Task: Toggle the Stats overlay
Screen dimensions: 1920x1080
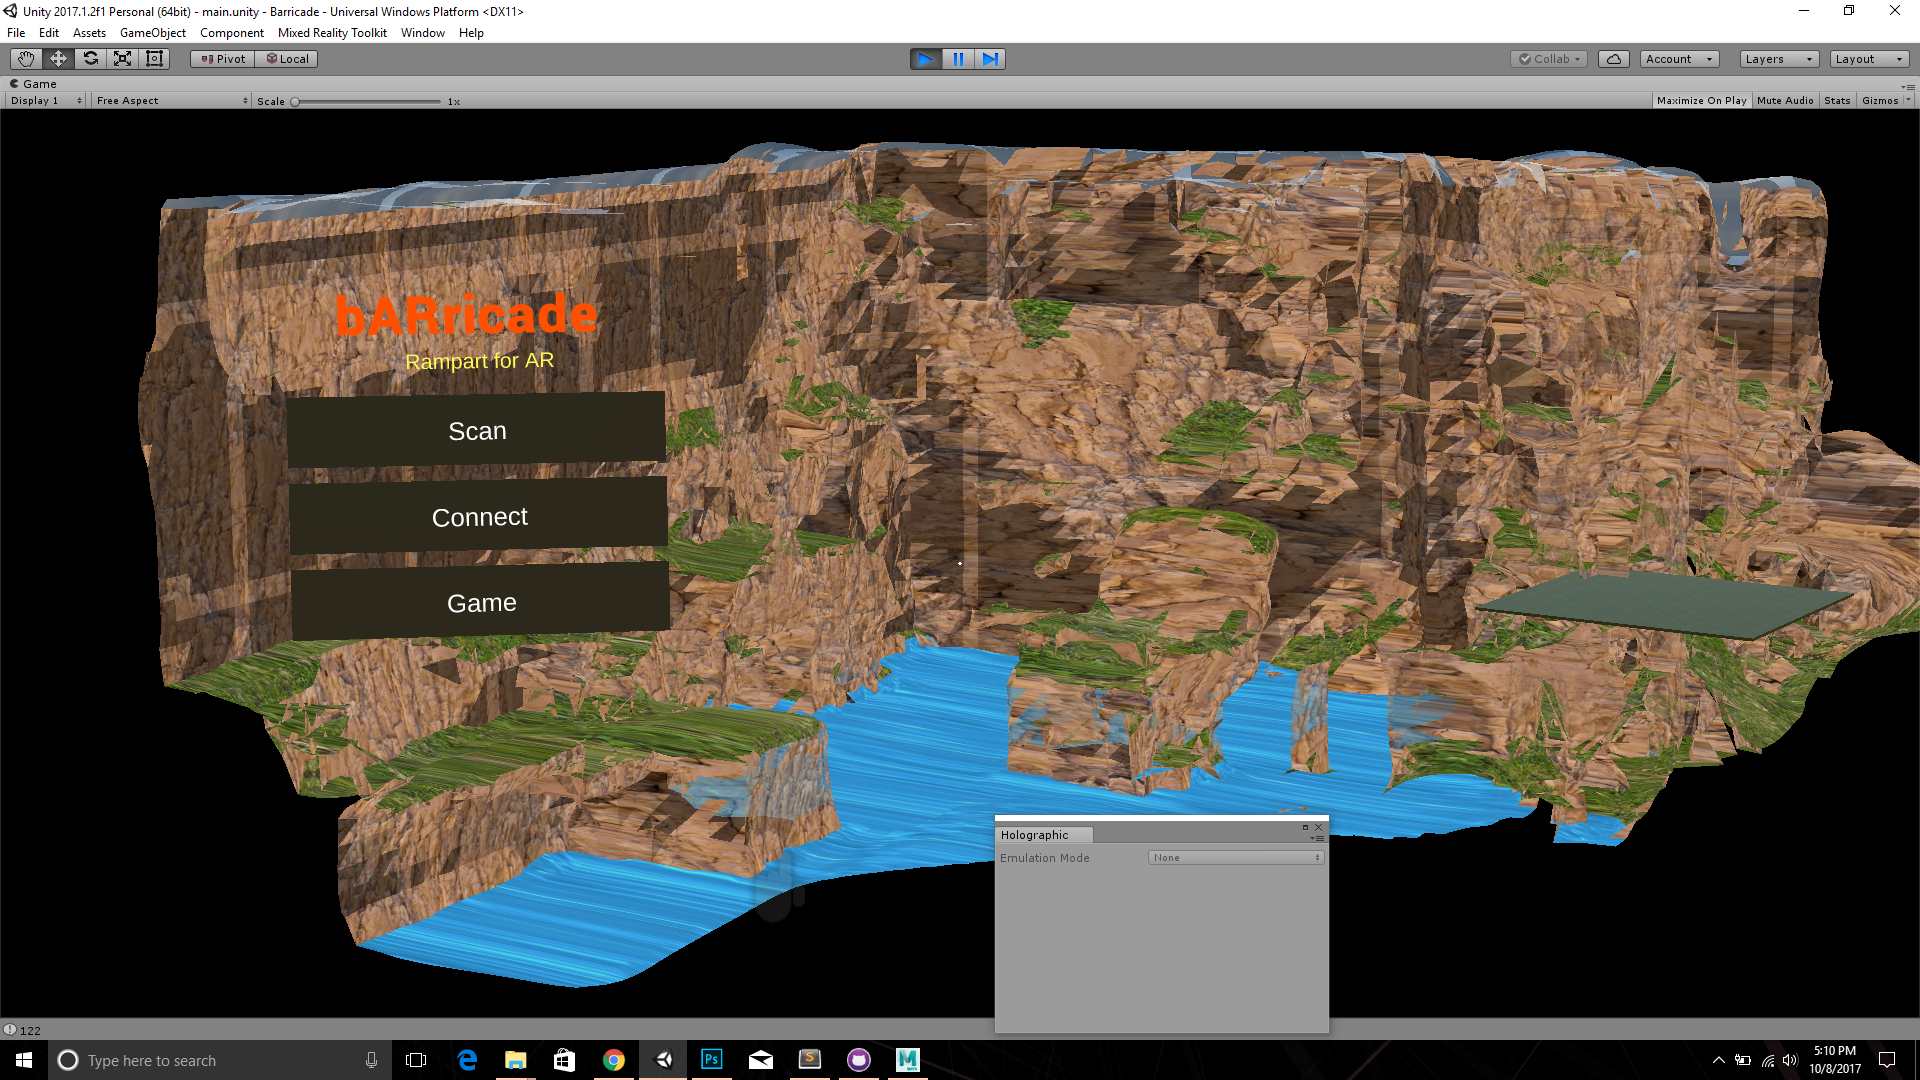Action: [1836, 101]
